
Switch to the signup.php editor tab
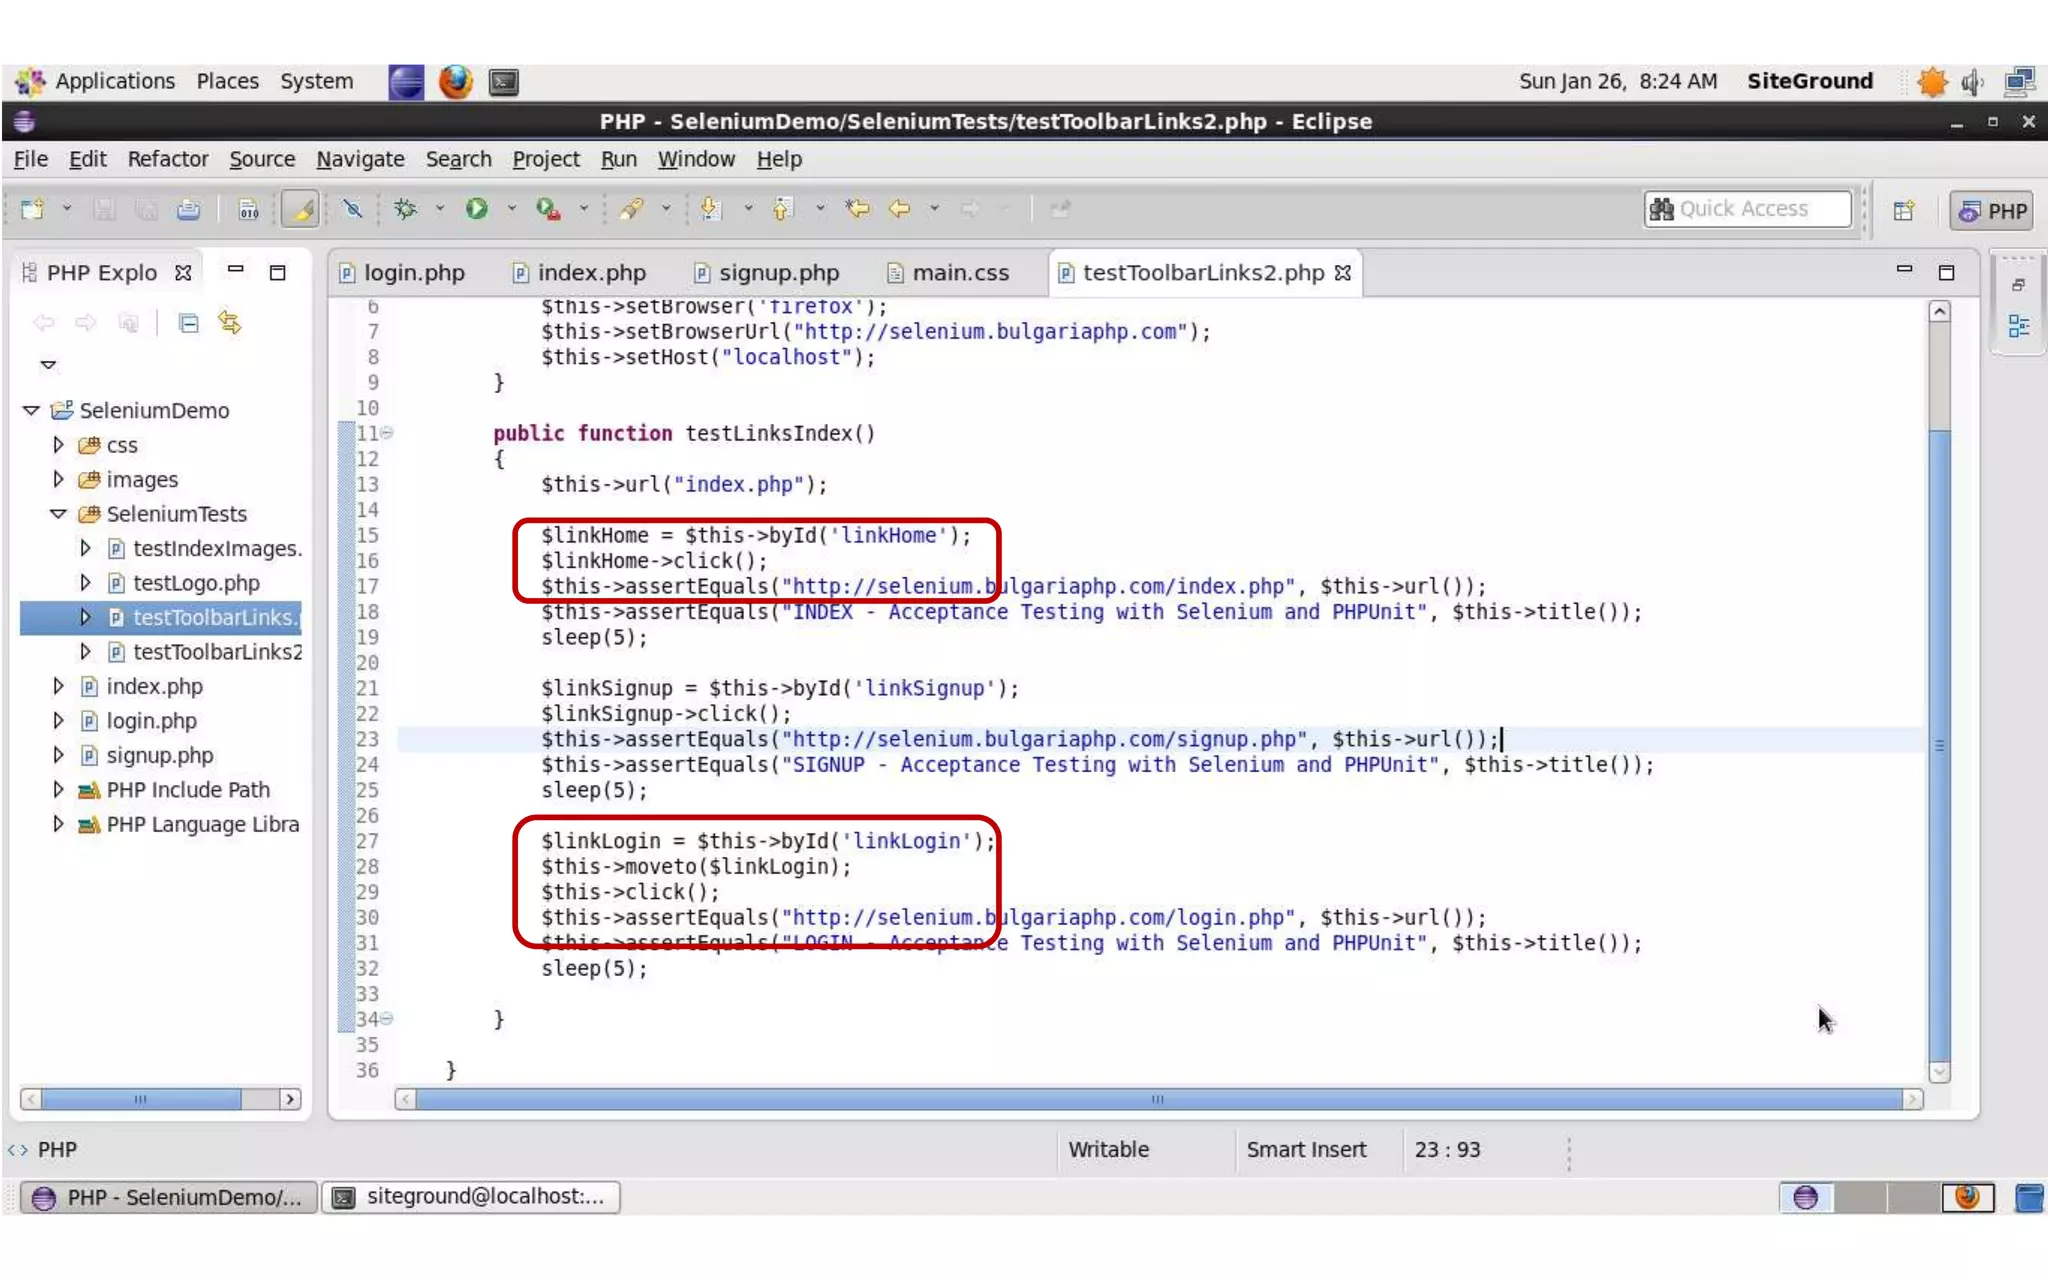pyautogui.click(x=778, y=273)
